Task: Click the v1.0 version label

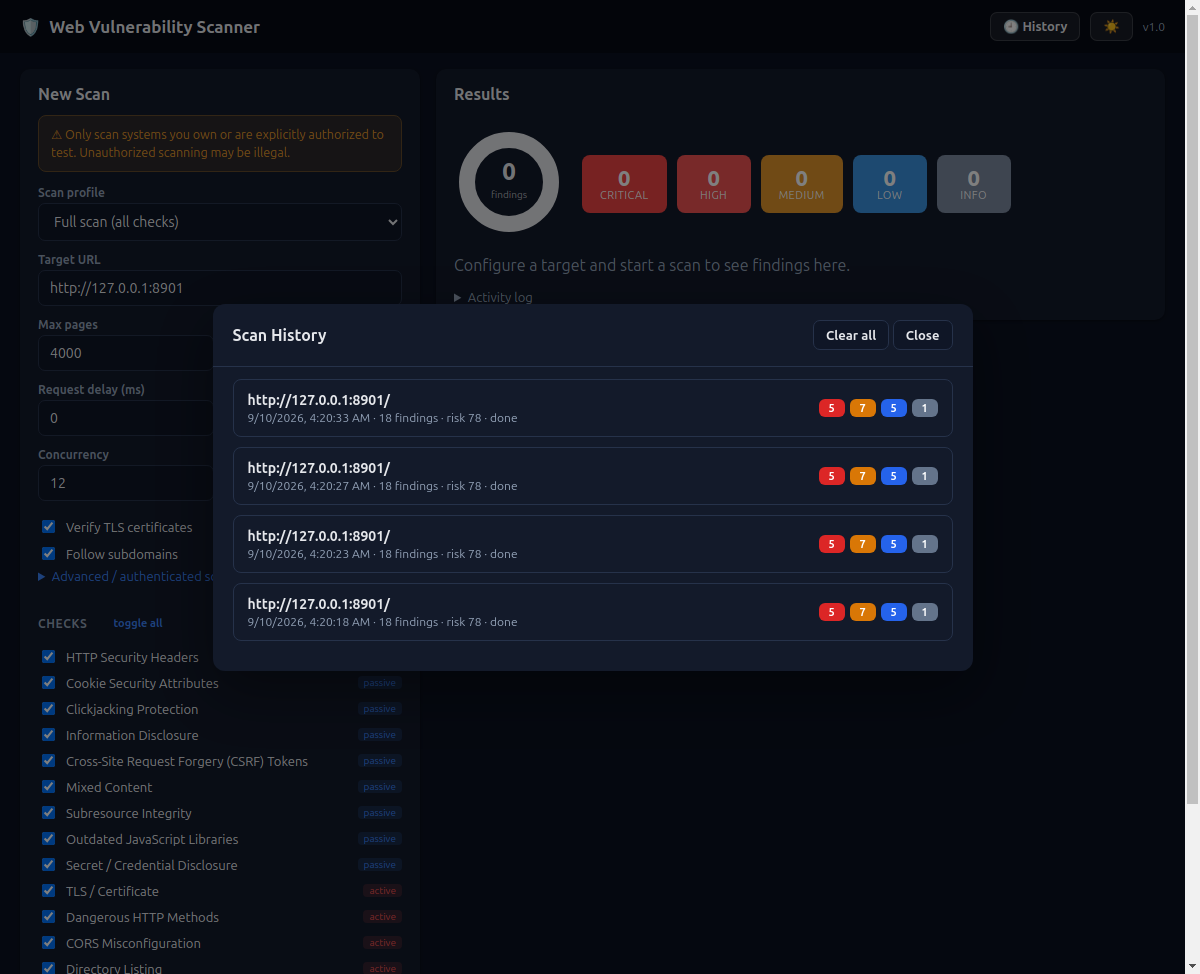Action: (x=1154, y=27)
